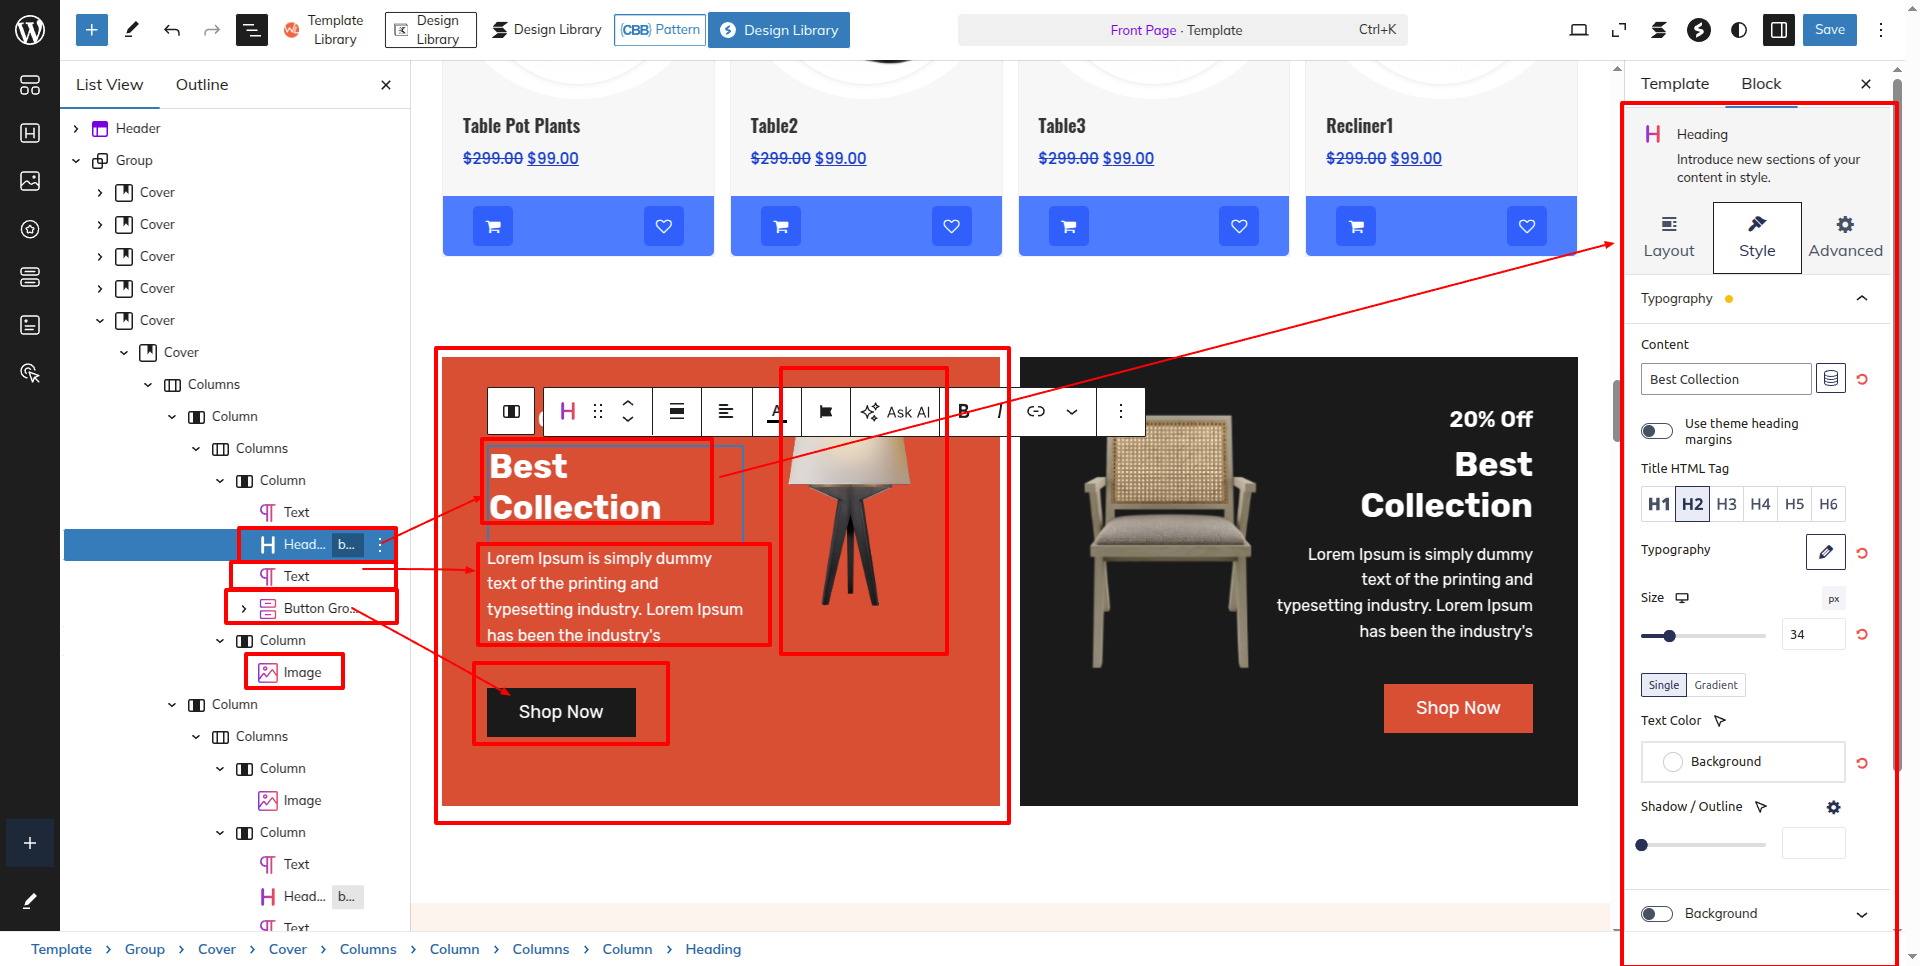Open the Layout tab
The width and height of the screenshot is (1920, 966).
tap(1669, 238)
